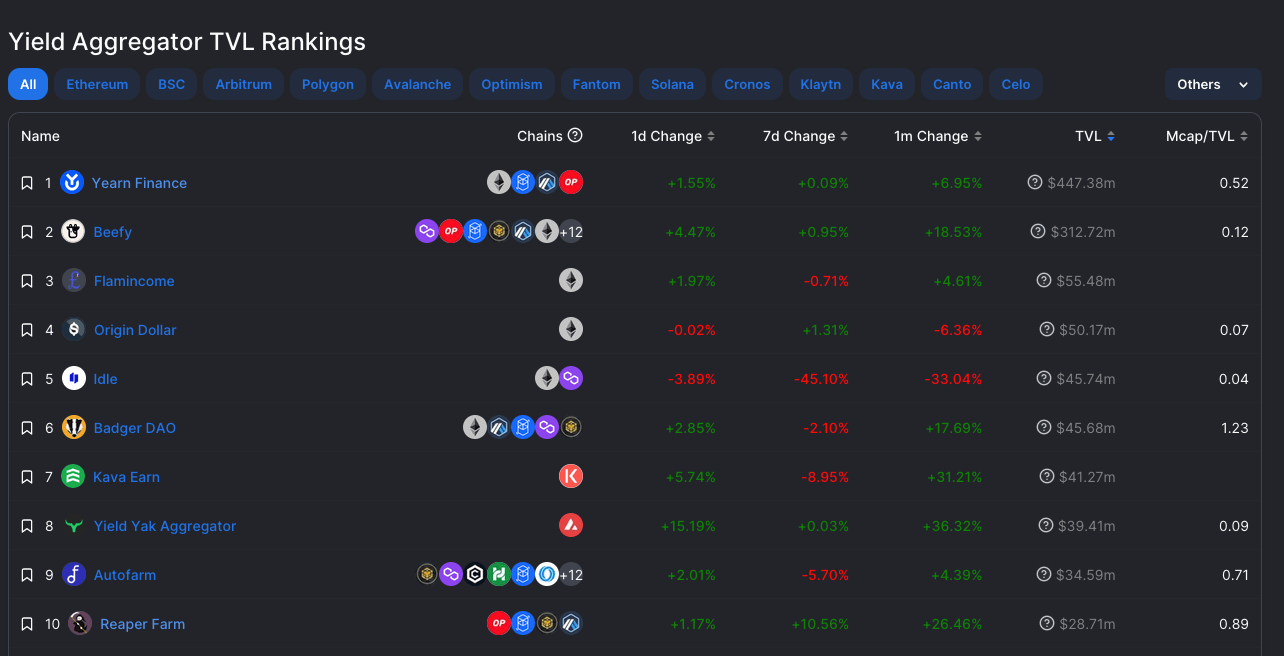The image size is (1284, 656).
Task: Click the Flamincome protocol logo
Action: click(74, 280)
